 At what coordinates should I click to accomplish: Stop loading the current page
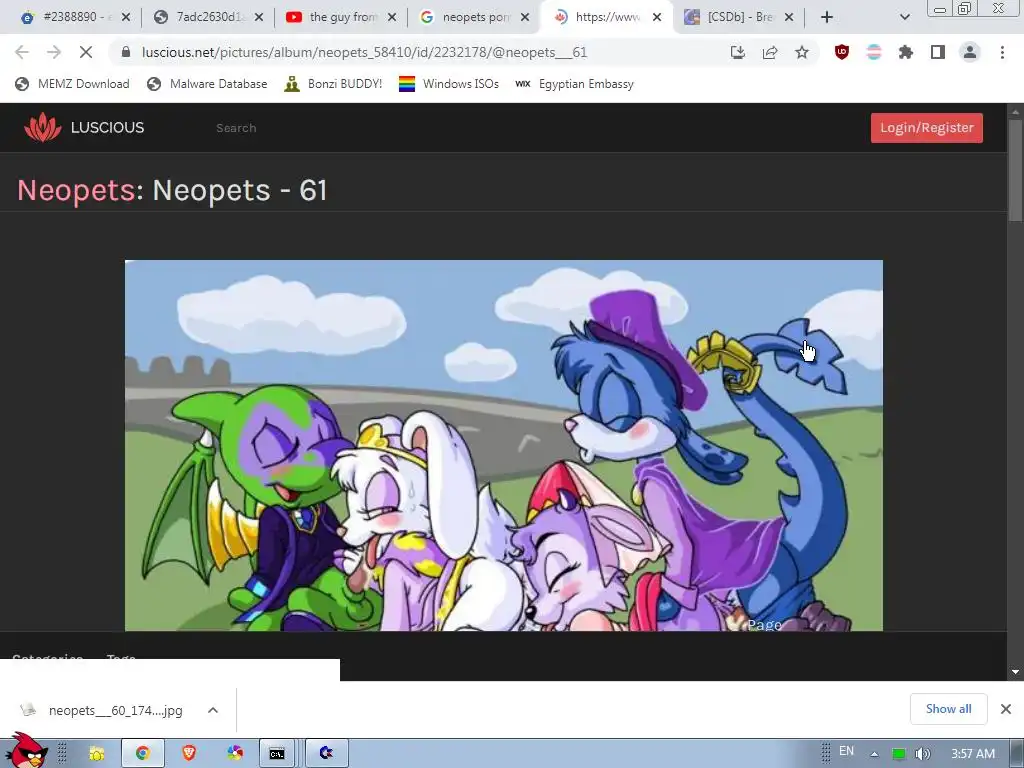point(86,52)
